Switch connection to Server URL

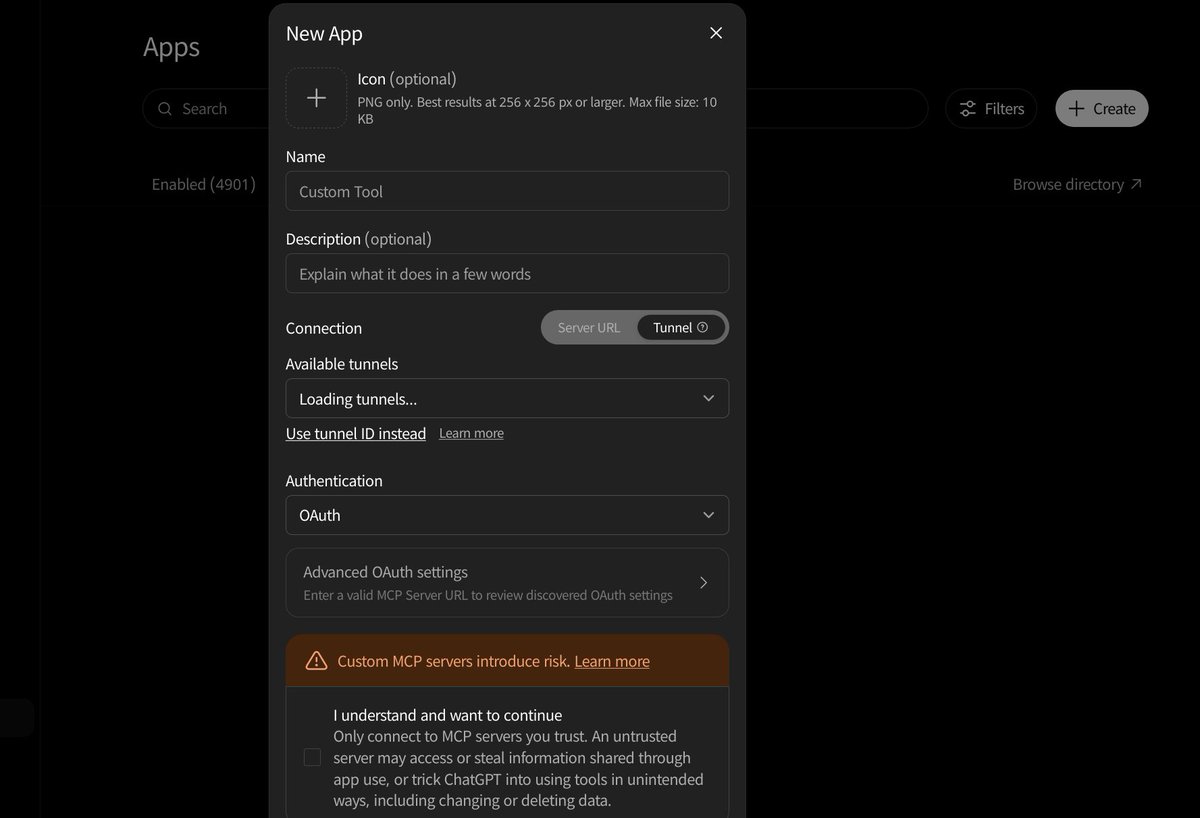(x=589, y=327)
